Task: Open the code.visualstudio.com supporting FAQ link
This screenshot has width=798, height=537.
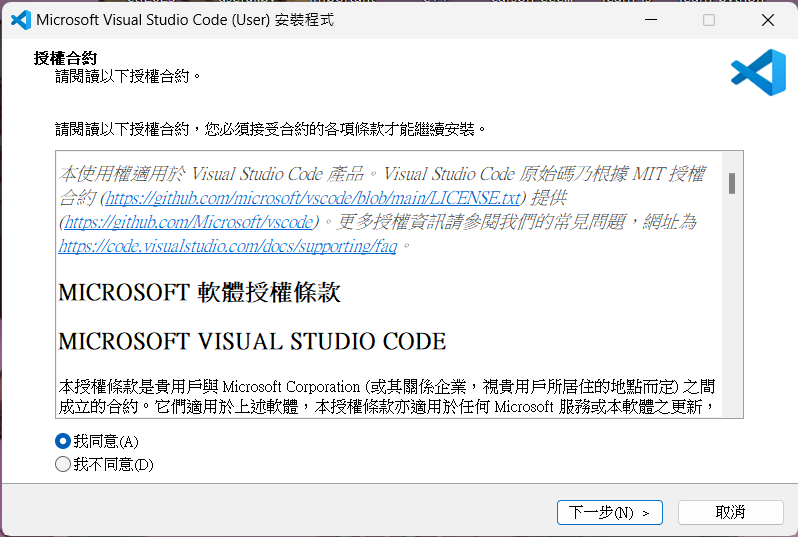Action: (227, 246)
